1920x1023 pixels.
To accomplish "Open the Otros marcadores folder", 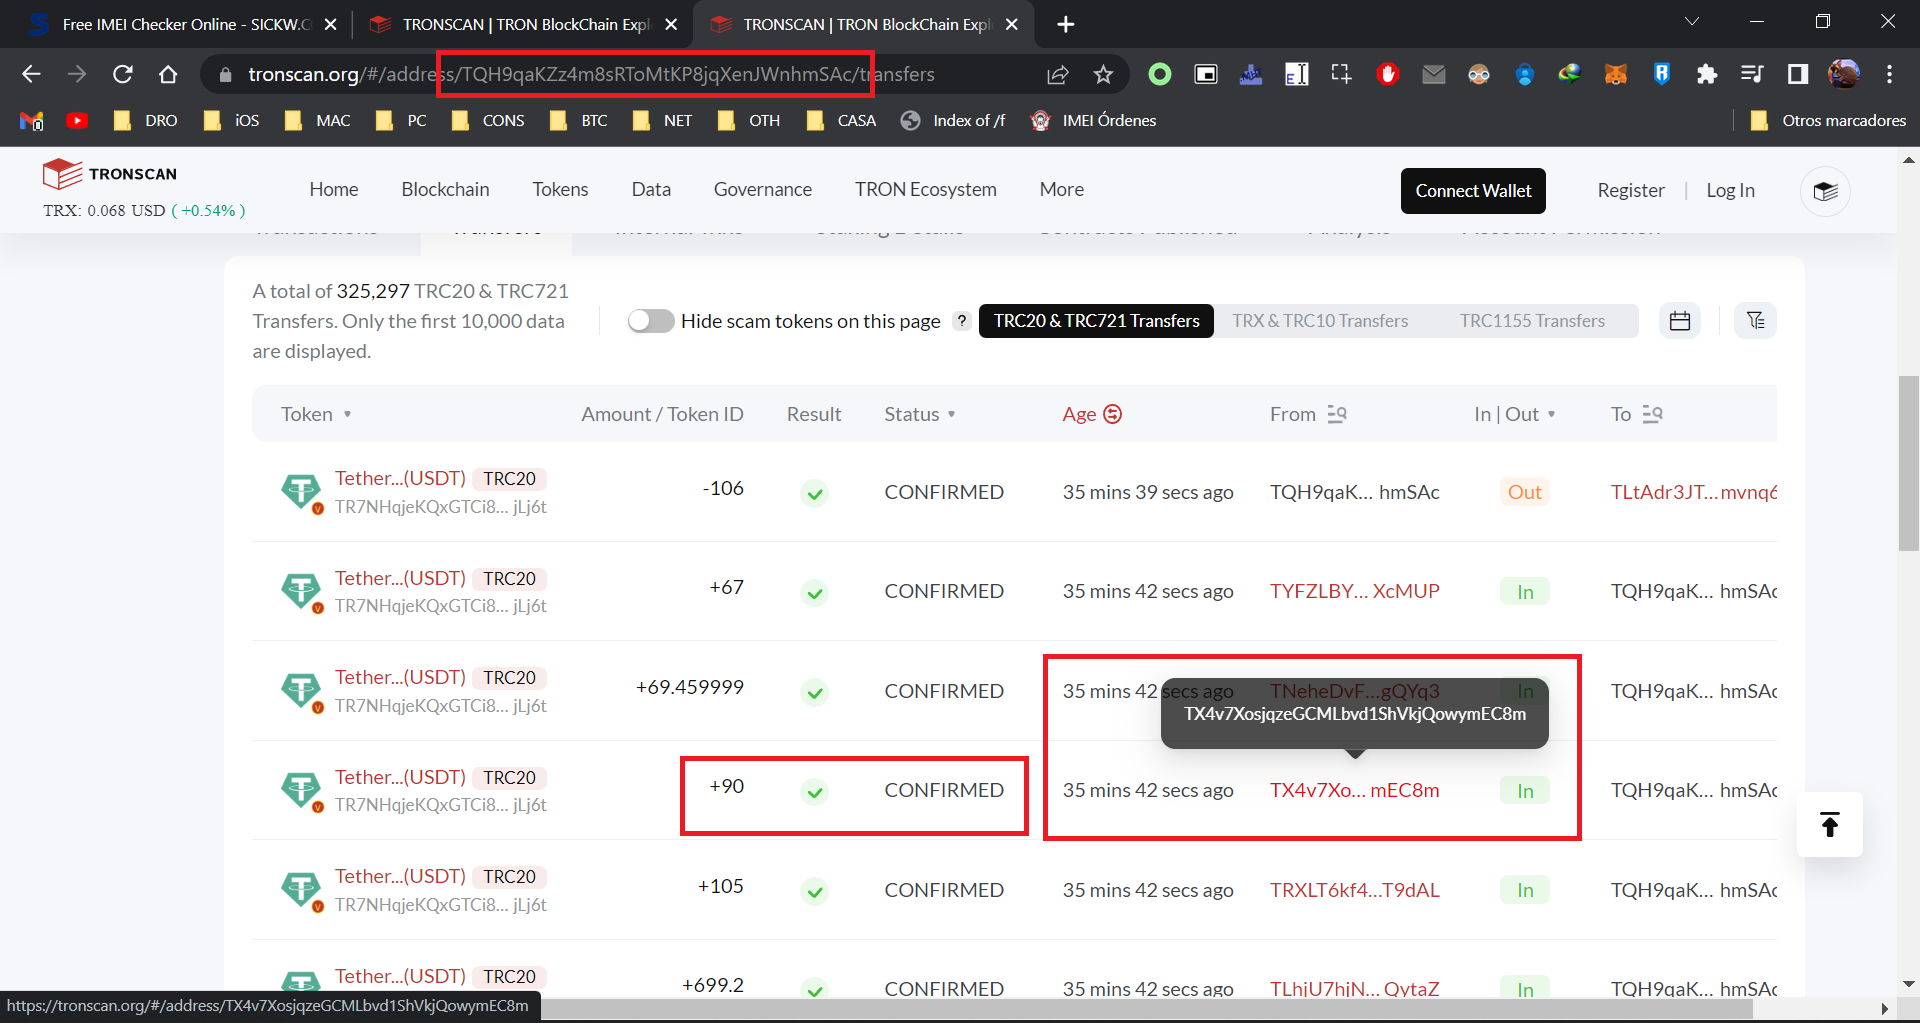I will [x=1828, y=121].
